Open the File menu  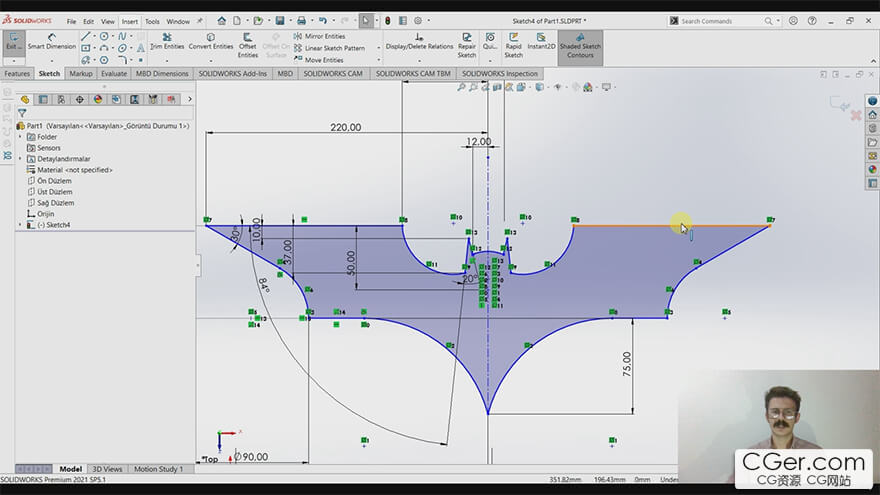pyautogui.click(x=71, y=21)
